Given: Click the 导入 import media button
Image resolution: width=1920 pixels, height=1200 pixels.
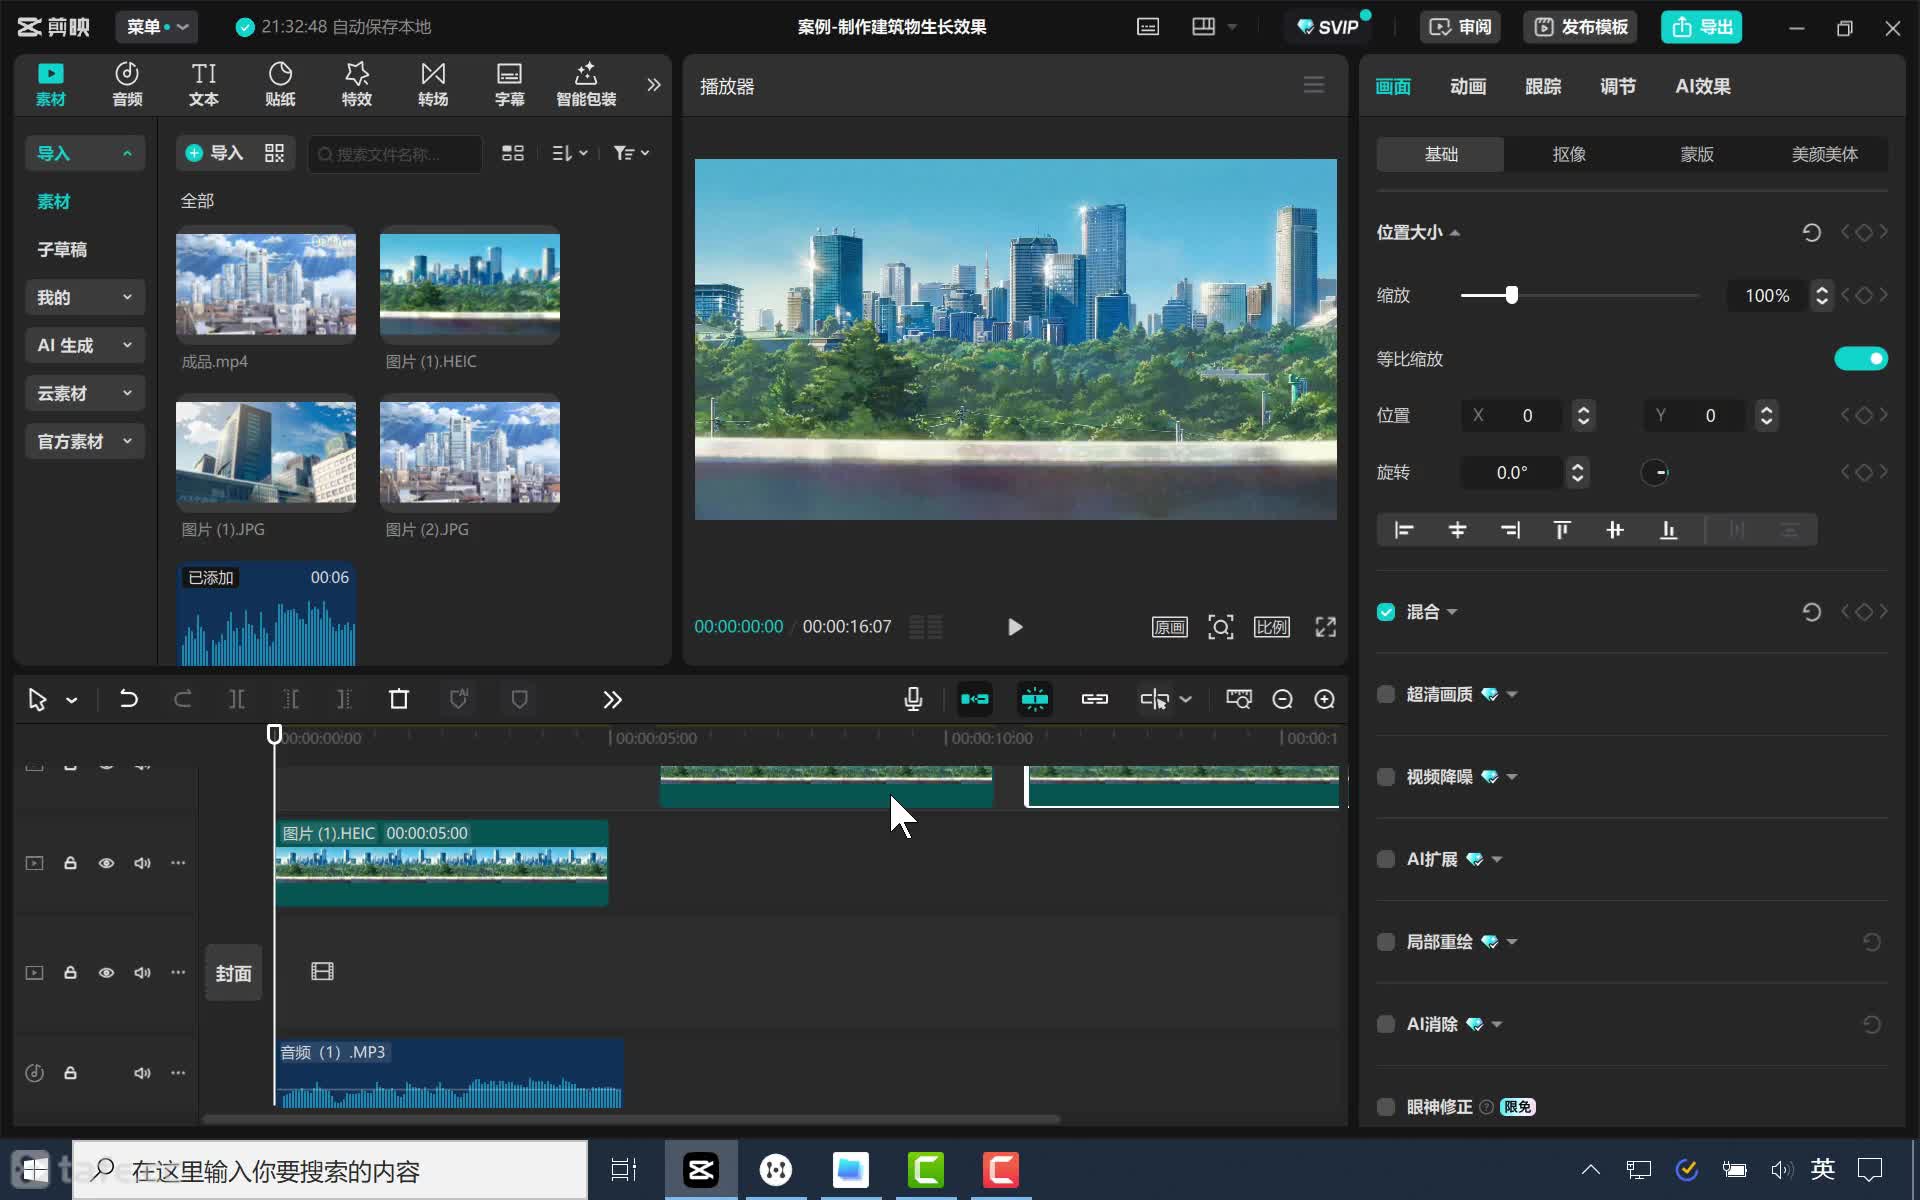Looking at the screenshot, I should coord(215,153).
